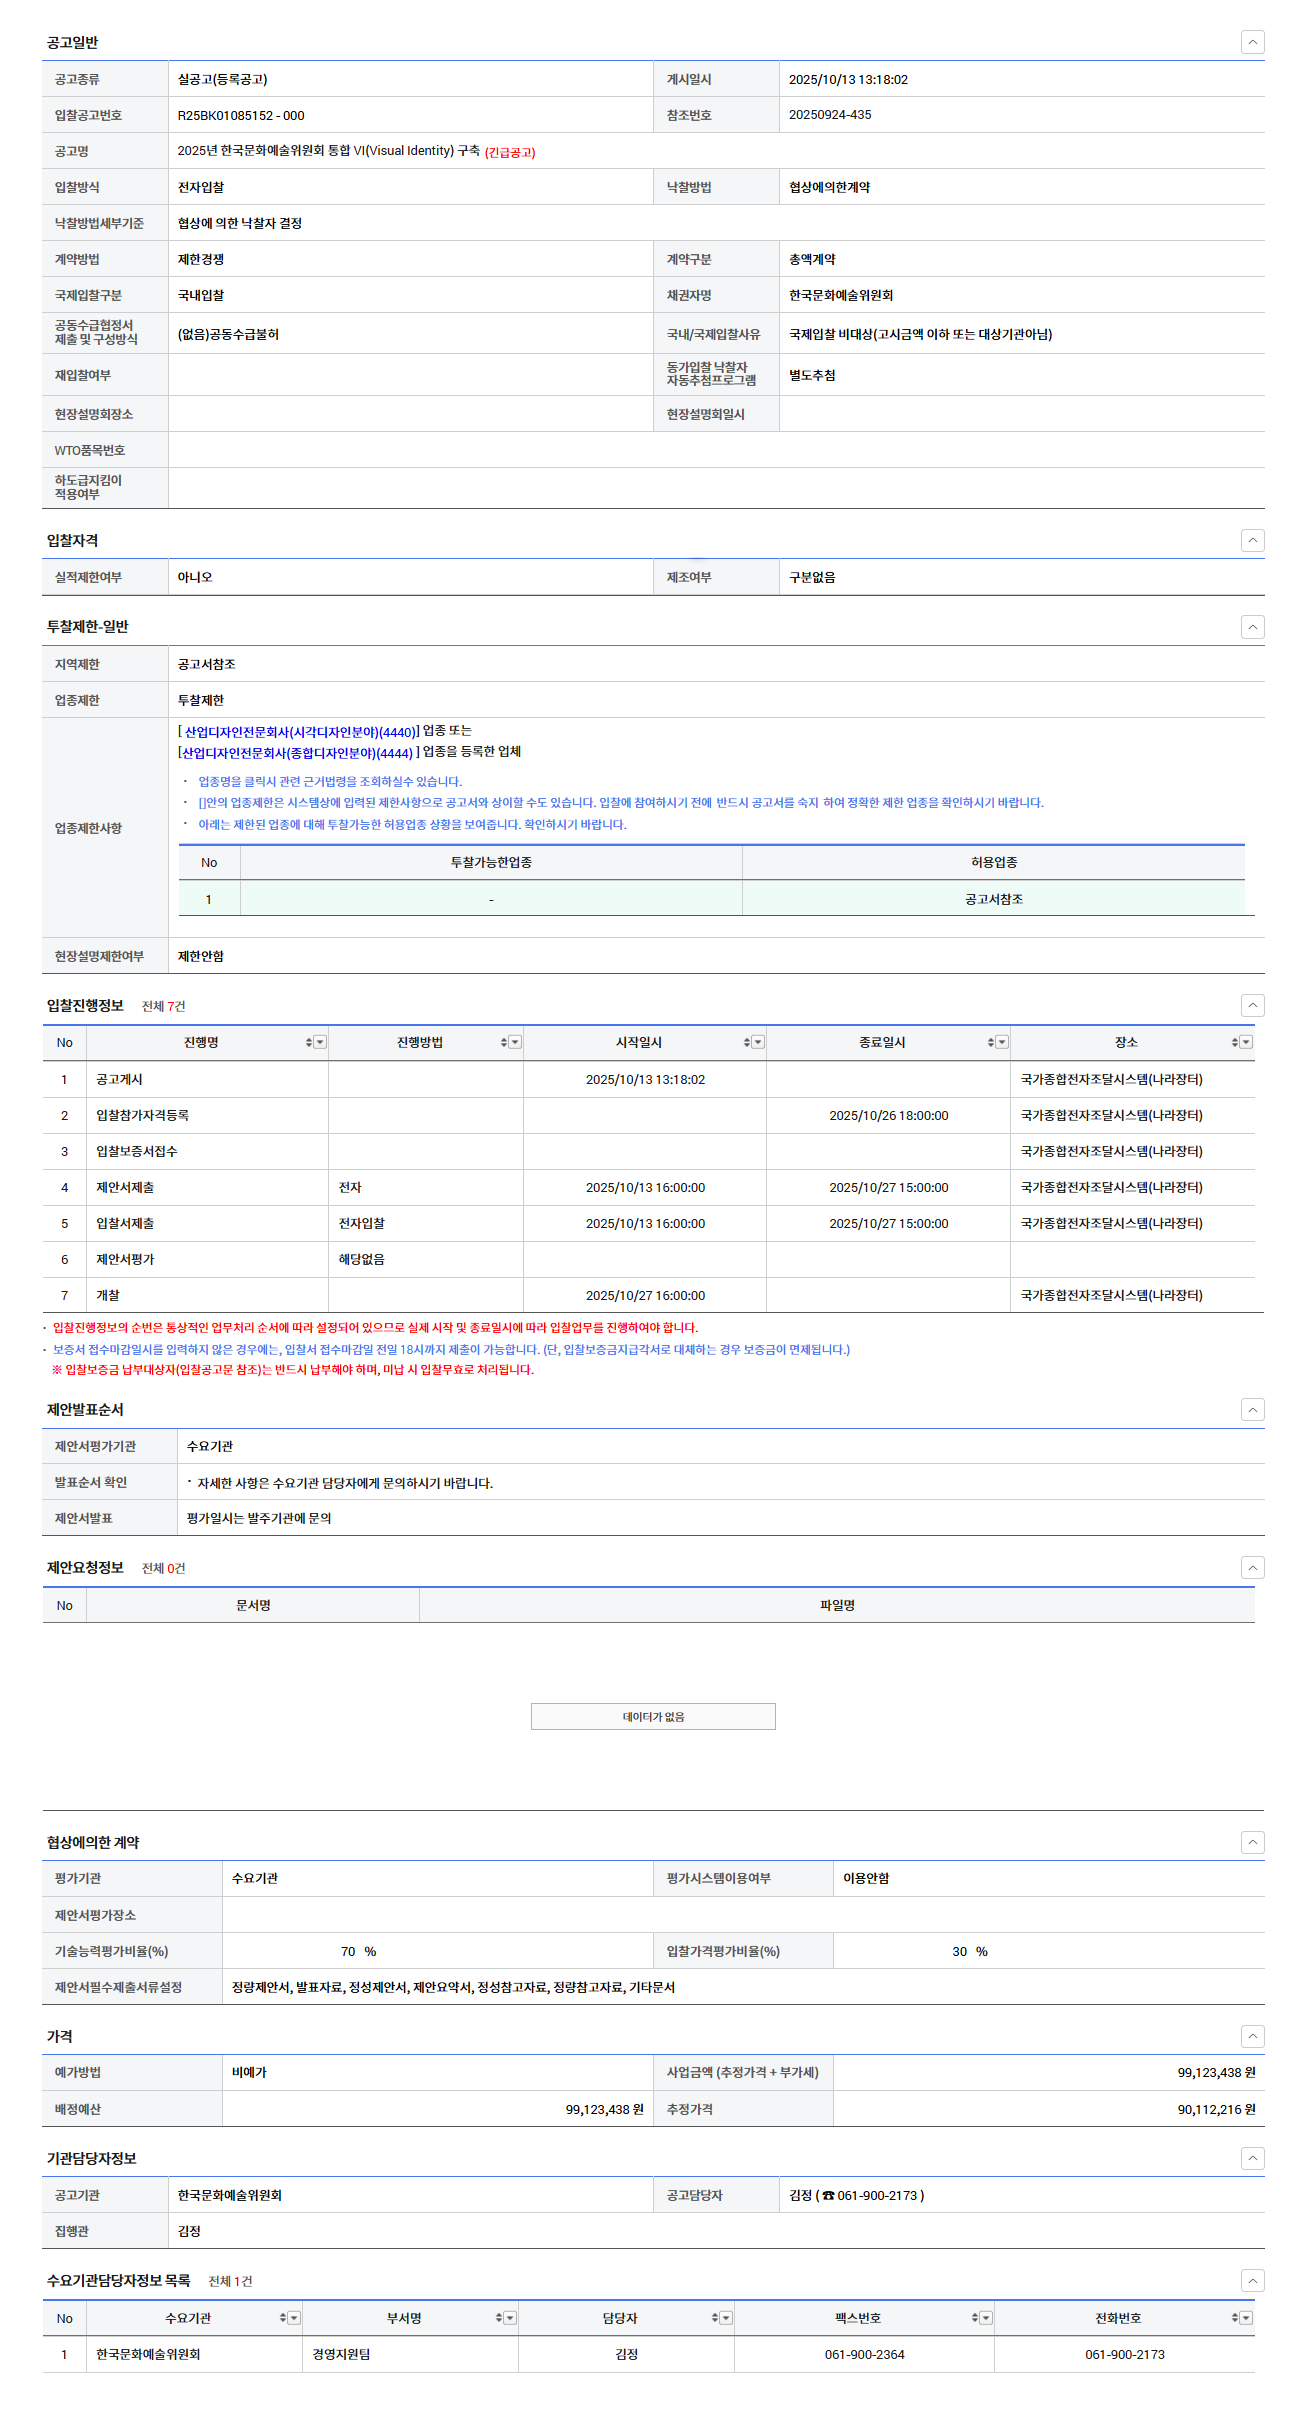Viewport: 1316px width, 2424px height.
Task: Collapse the 수요기관담당자정보 목록 section
Action: point(1252,2281)
